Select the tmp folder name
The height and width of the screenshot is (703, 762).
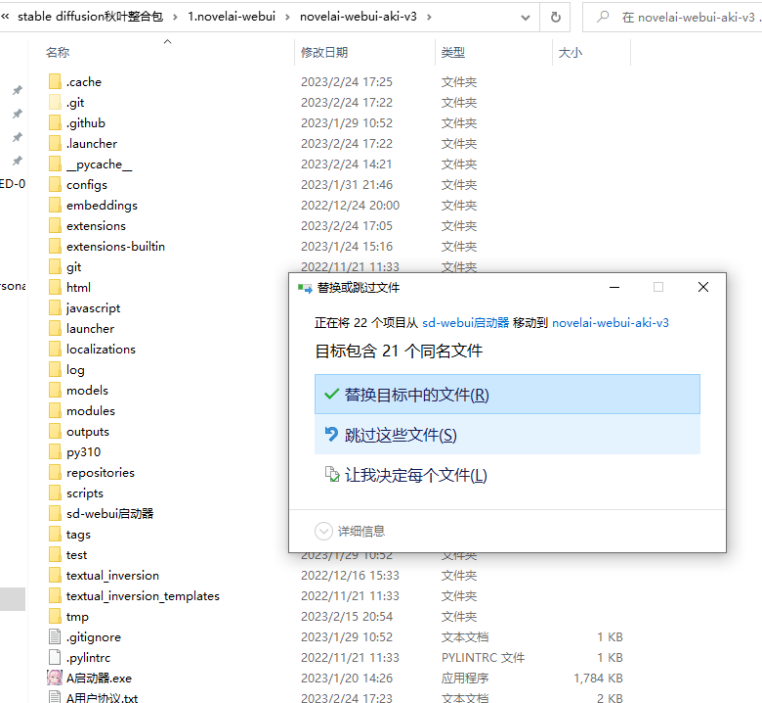coord(77,617)
